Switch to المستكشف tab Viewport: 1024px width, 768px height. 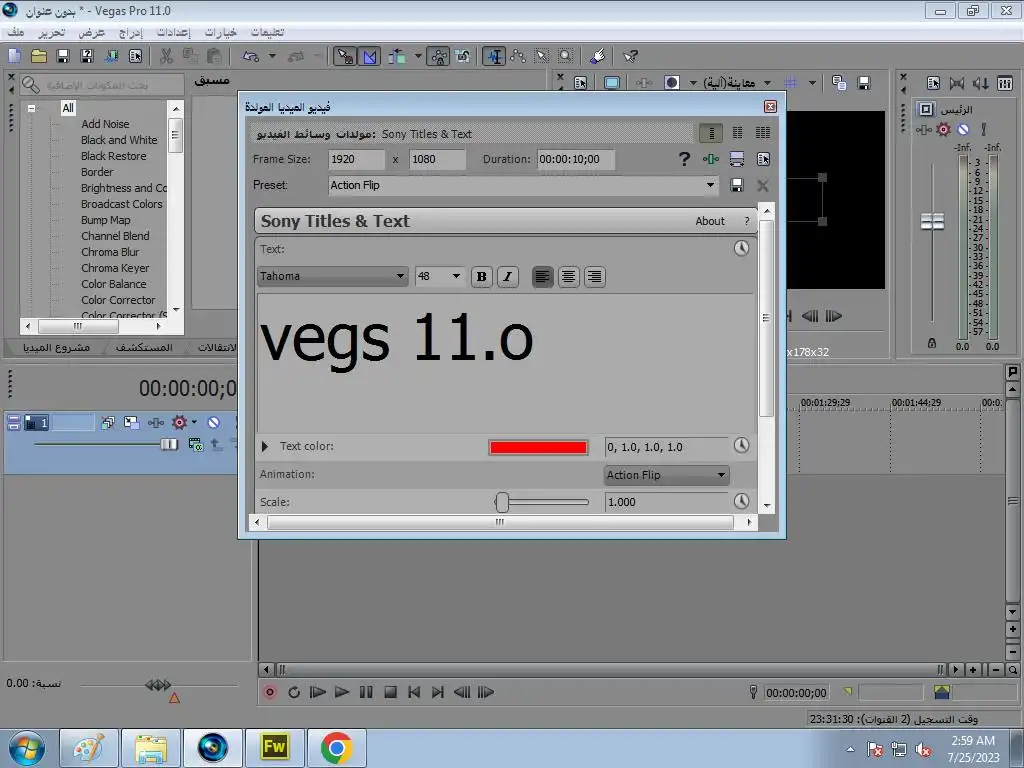point(144,347)
